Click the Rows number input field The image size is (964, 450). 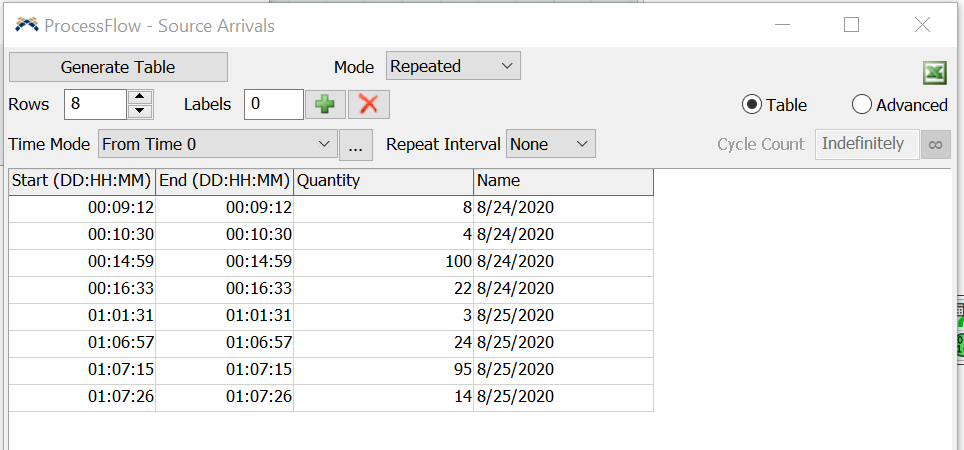[x=95, y=104]
